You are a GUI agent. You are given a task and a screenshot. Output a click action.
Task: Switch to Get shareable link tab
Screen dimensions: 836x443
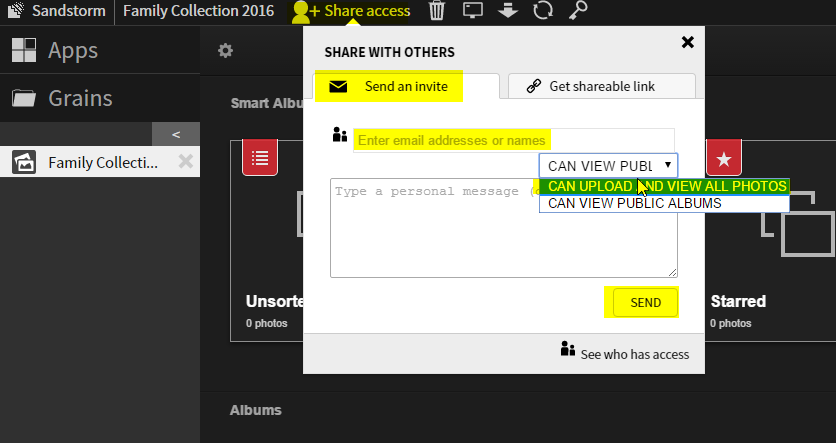tap(601, 86)
